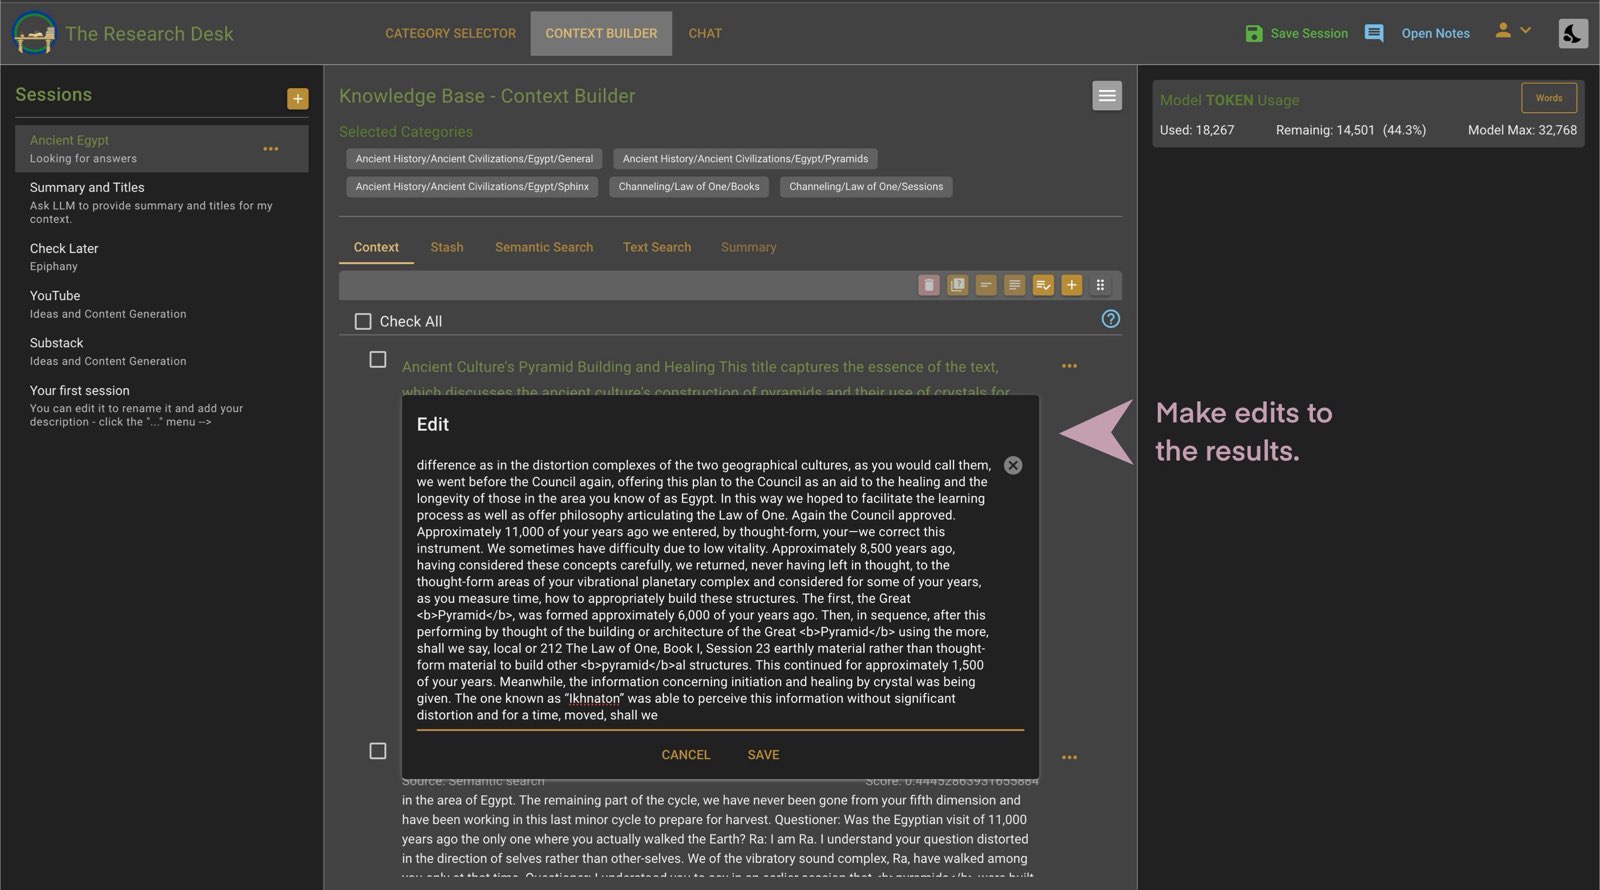Click the avatar thumbnail in the top-right corner
The image size is (1600, 890).
pyautogui.click(x=1573, y=33)
